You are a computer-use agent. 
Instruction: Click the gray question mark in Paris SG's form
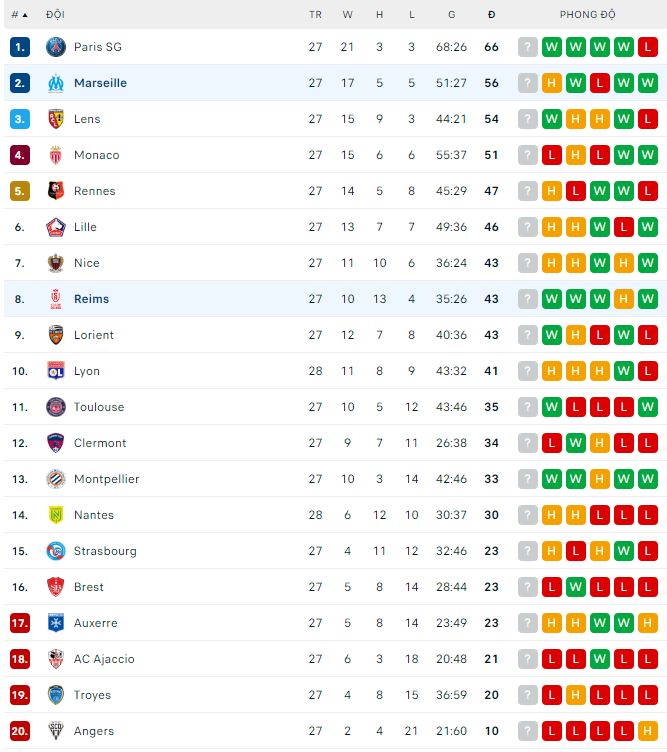pyautogui.click(x=528, y=47)
